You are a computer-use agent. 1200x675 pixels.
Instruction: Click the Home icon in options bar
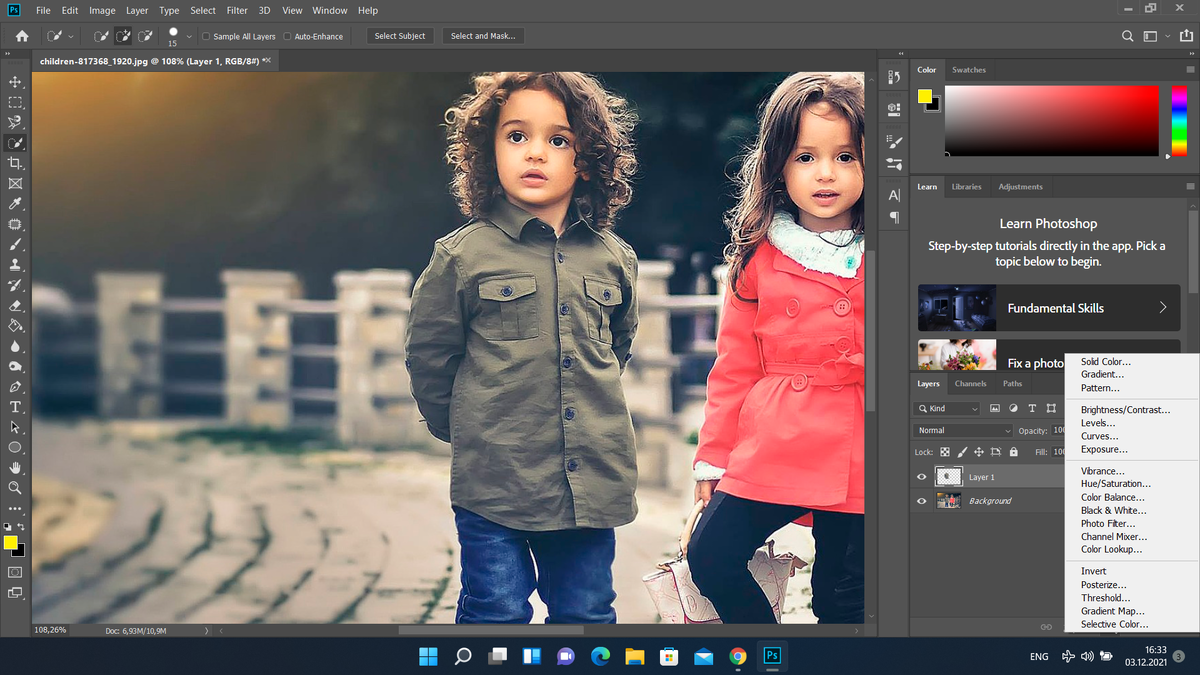22,36
